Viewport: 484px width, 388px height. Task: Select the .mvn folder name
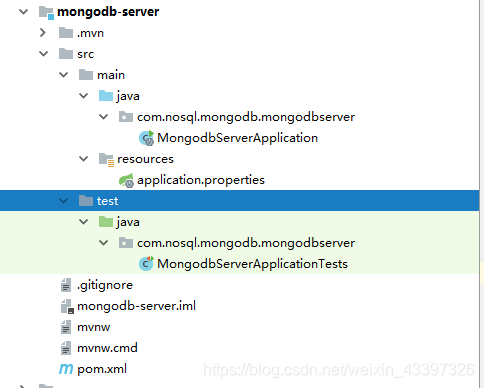pyautogui.click(x=90, y=33)
